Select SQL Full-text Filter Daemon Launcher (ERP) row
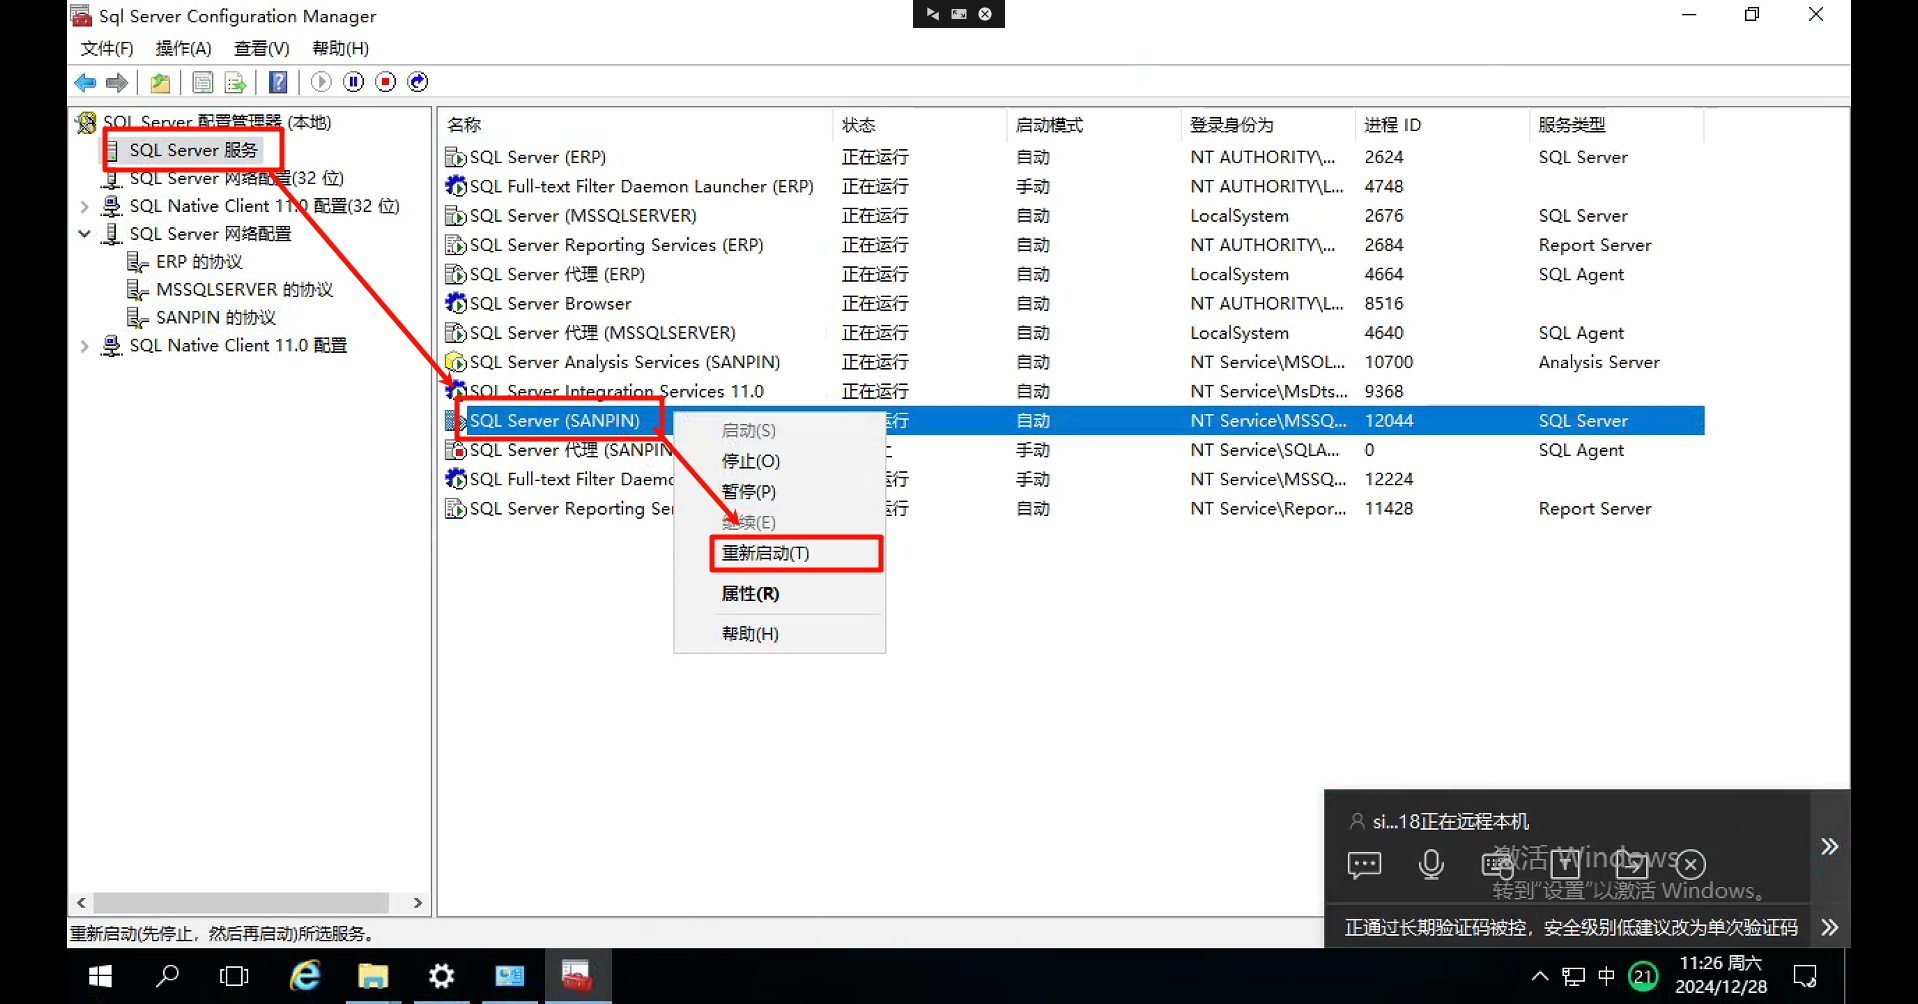 (x=1073, y=186)
